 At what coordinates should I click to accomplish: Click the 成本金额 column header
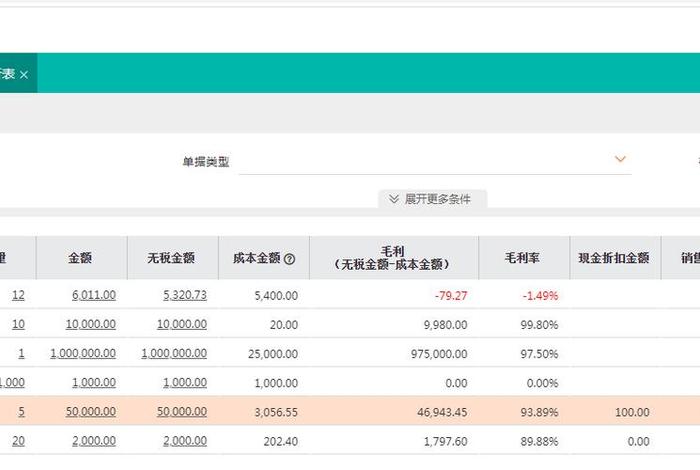(264, 258)
